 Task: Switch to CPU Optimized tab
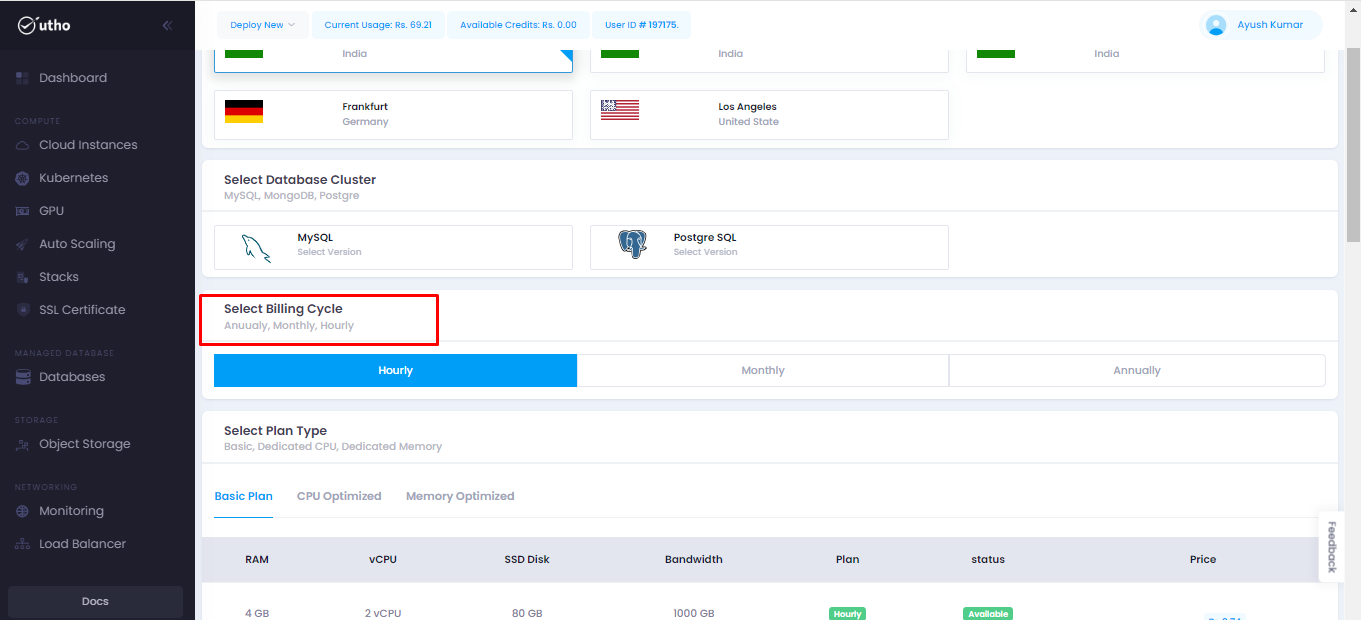coord(339,496)
